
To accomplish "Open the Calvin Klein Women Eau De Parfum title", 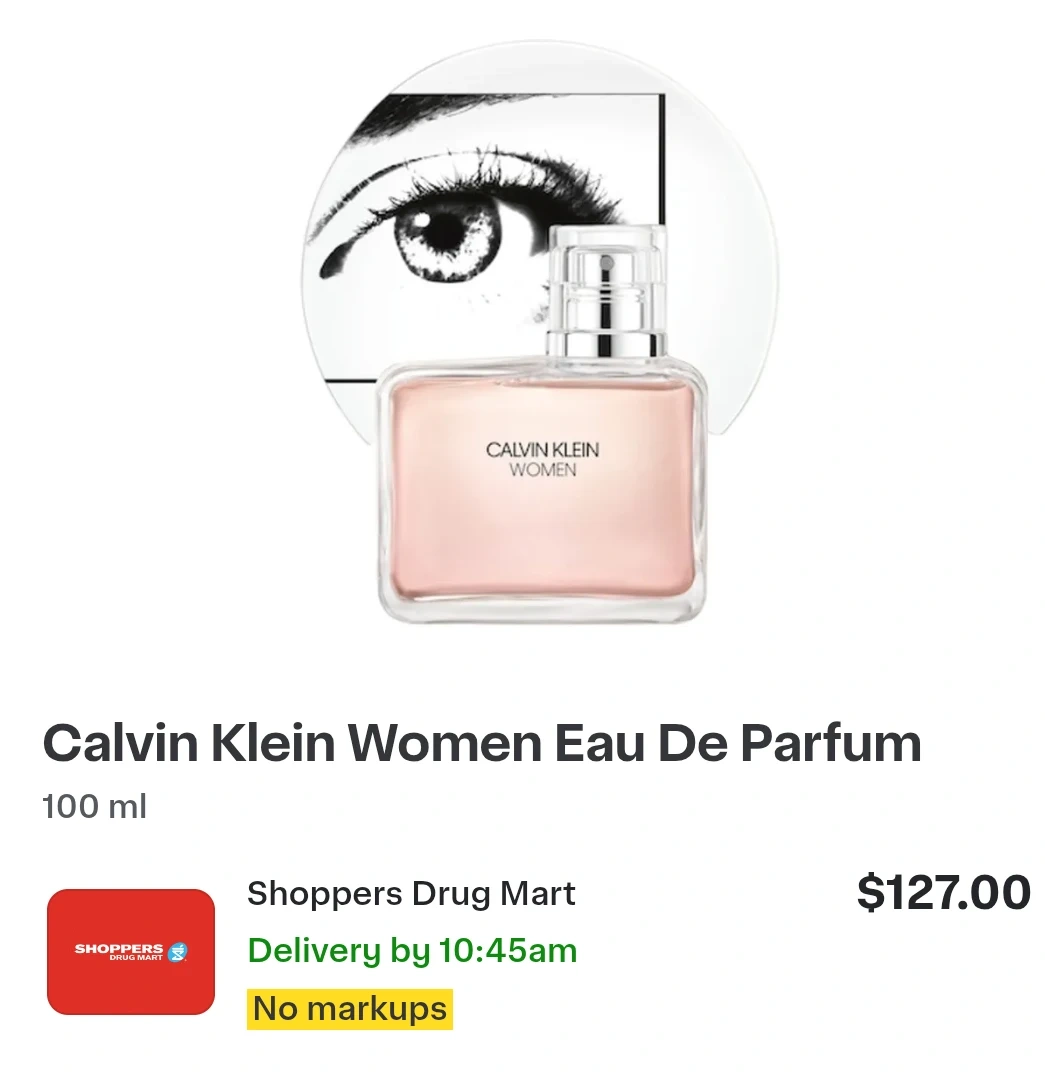I will tap(482, 743).
